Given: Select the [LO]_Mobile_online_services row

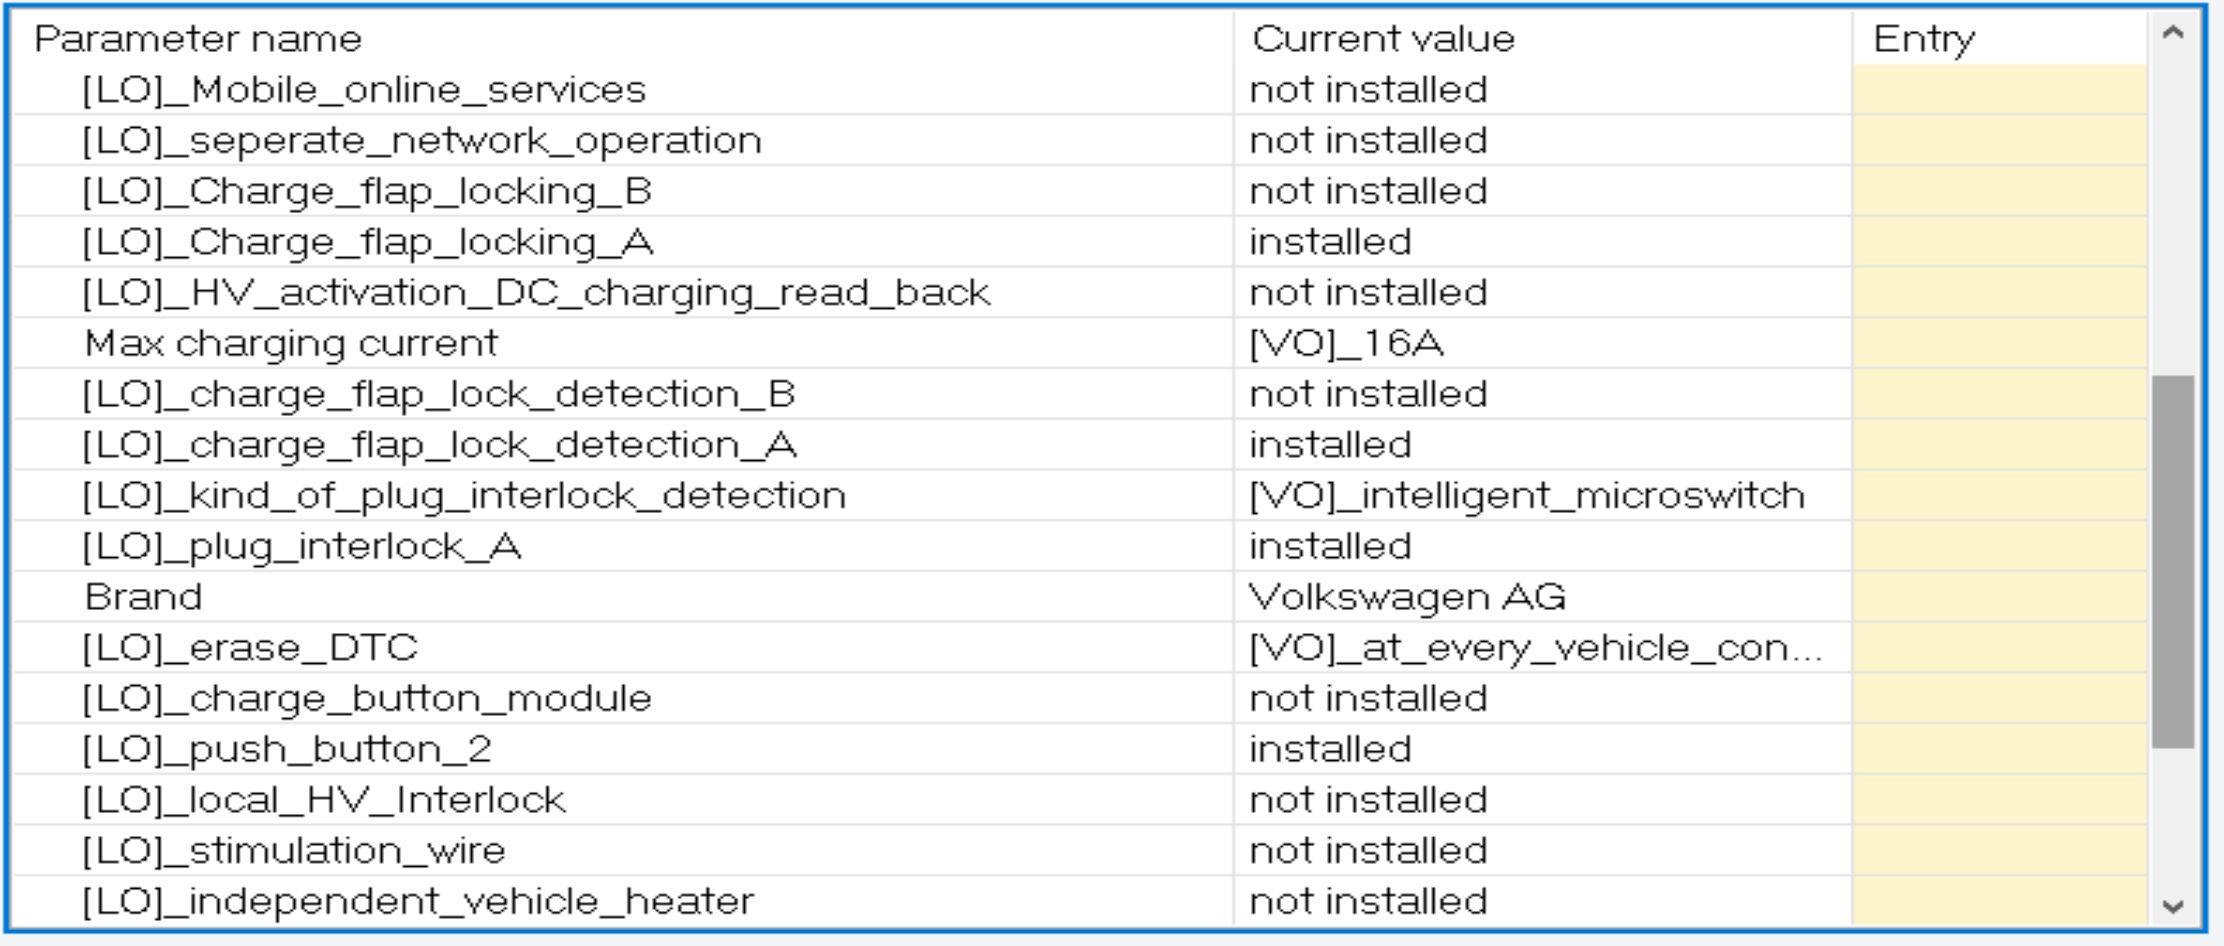Looking at the screenshot, I should click(x=364, y=90).
